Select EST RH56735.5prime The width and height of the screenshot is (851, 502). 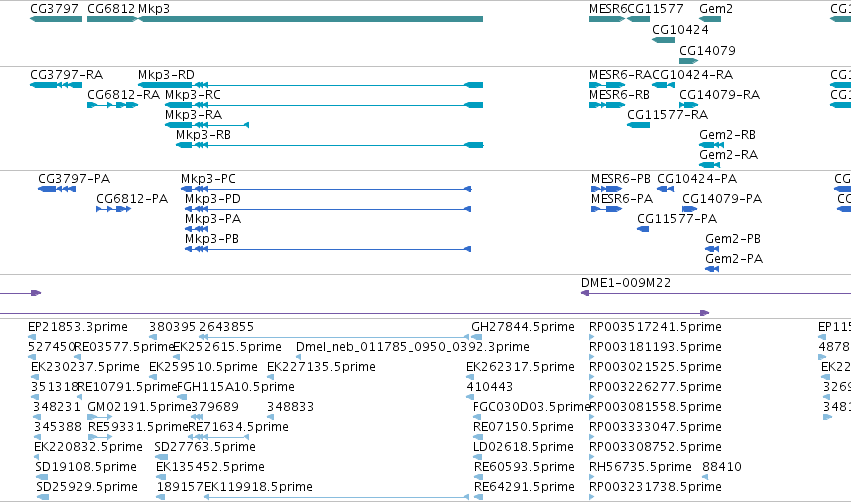click(592, 478)
